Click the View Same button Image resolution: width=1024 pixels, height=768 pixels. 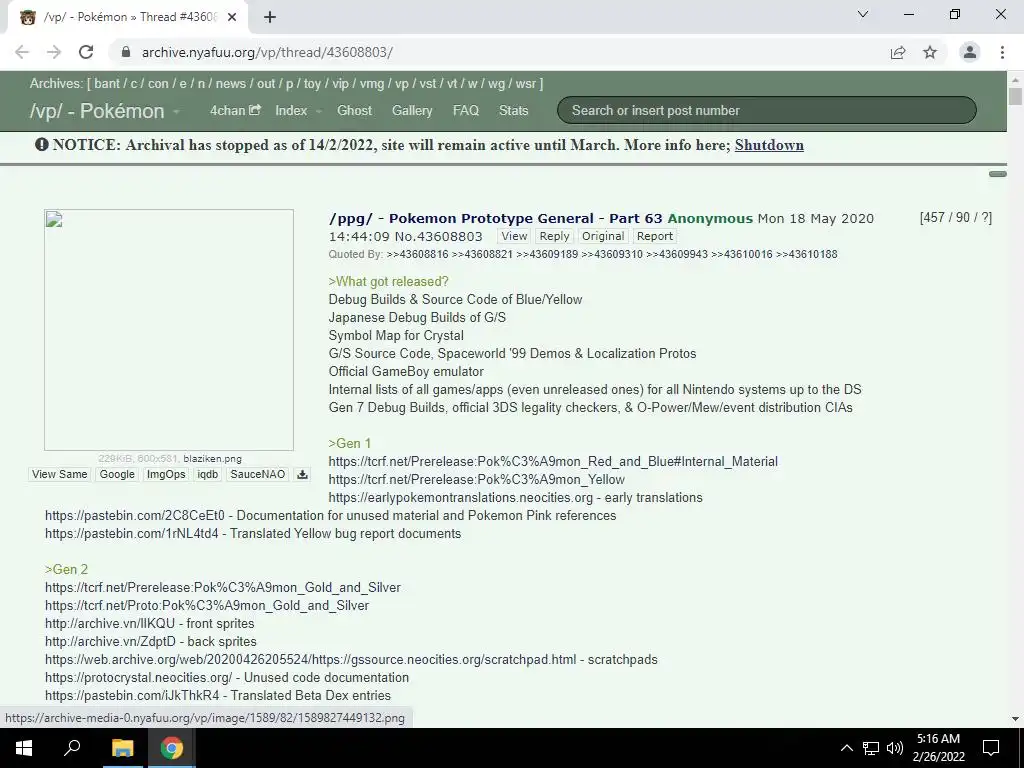(x=59, y=474)
